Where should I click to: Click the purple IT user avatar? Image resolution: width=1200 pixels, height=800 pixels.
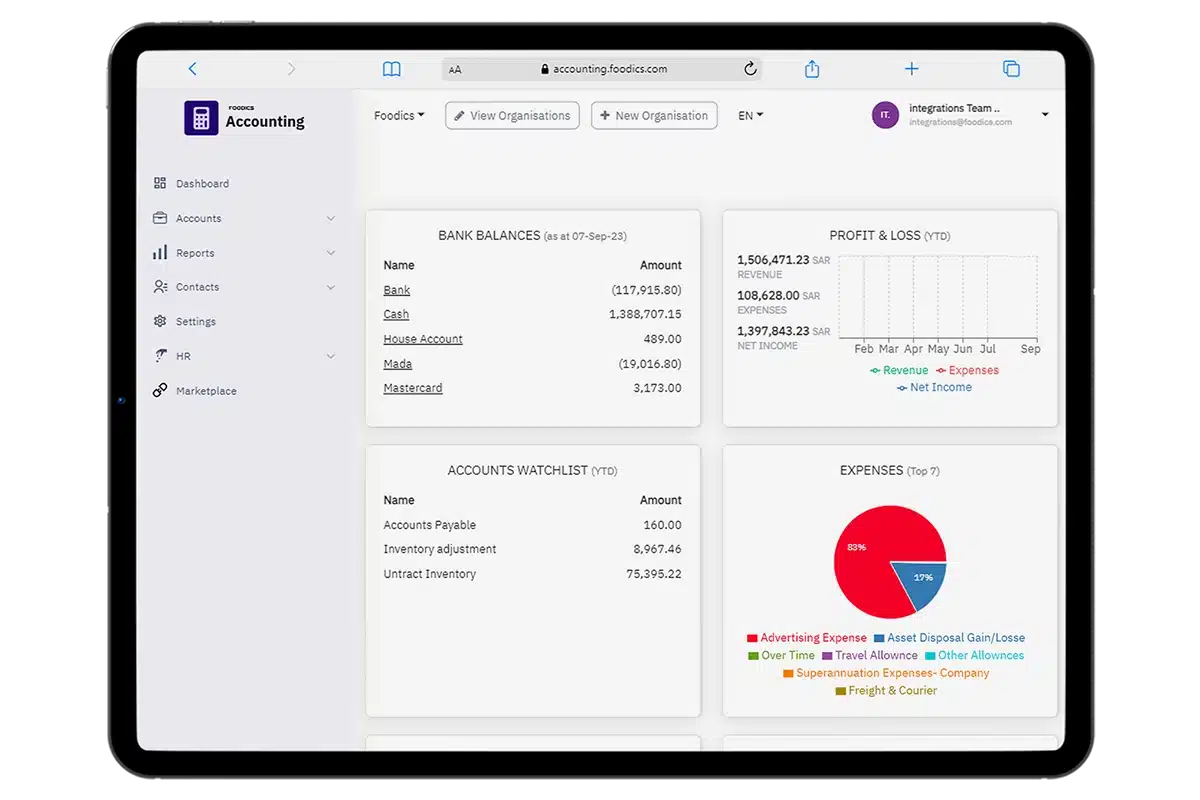coord(885,115)
